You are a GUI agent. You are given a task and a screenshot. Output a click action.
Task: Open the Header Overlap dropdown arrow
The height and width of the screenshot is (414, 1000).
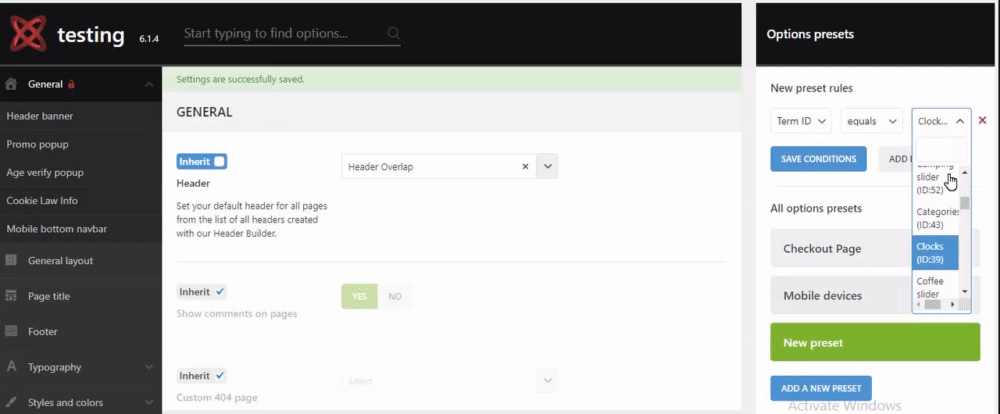pos(547,166)
